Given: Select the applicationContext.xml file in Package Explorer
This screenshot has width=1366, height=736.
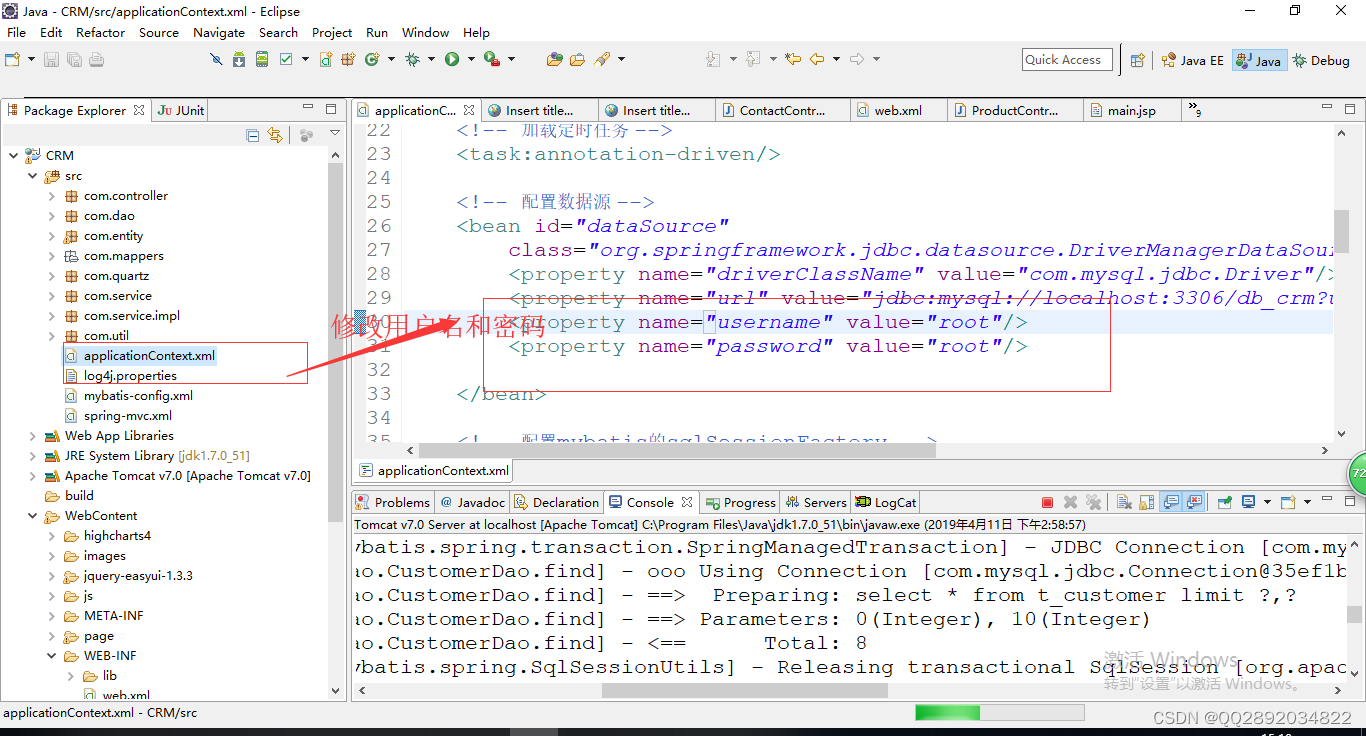Looking at the screenshot, I should click(149, 355).
